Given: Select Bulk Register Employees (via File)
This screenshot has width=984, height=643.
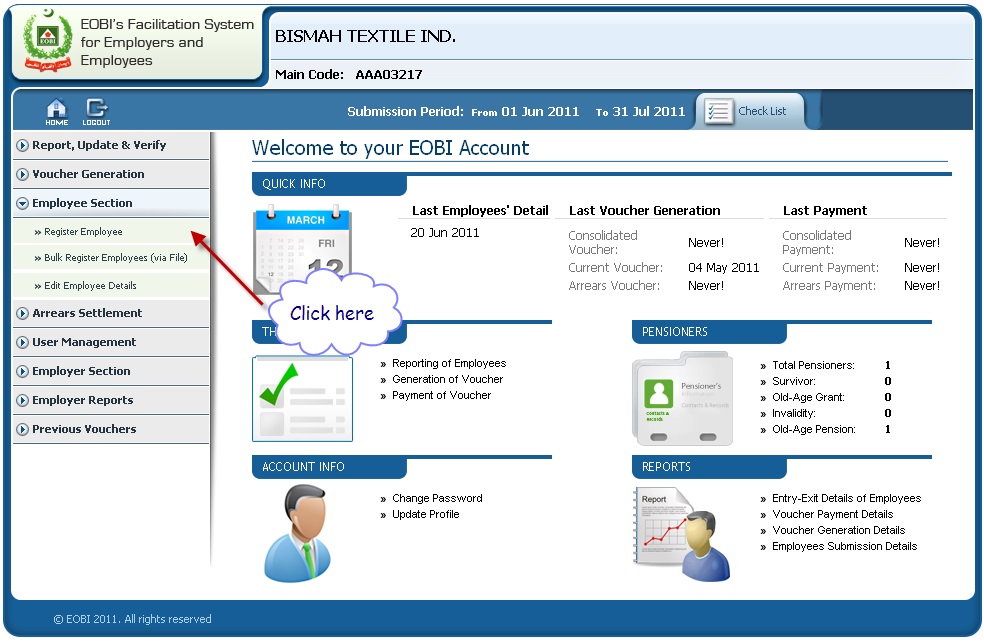Looking at the screenshot, I should 115,257.
